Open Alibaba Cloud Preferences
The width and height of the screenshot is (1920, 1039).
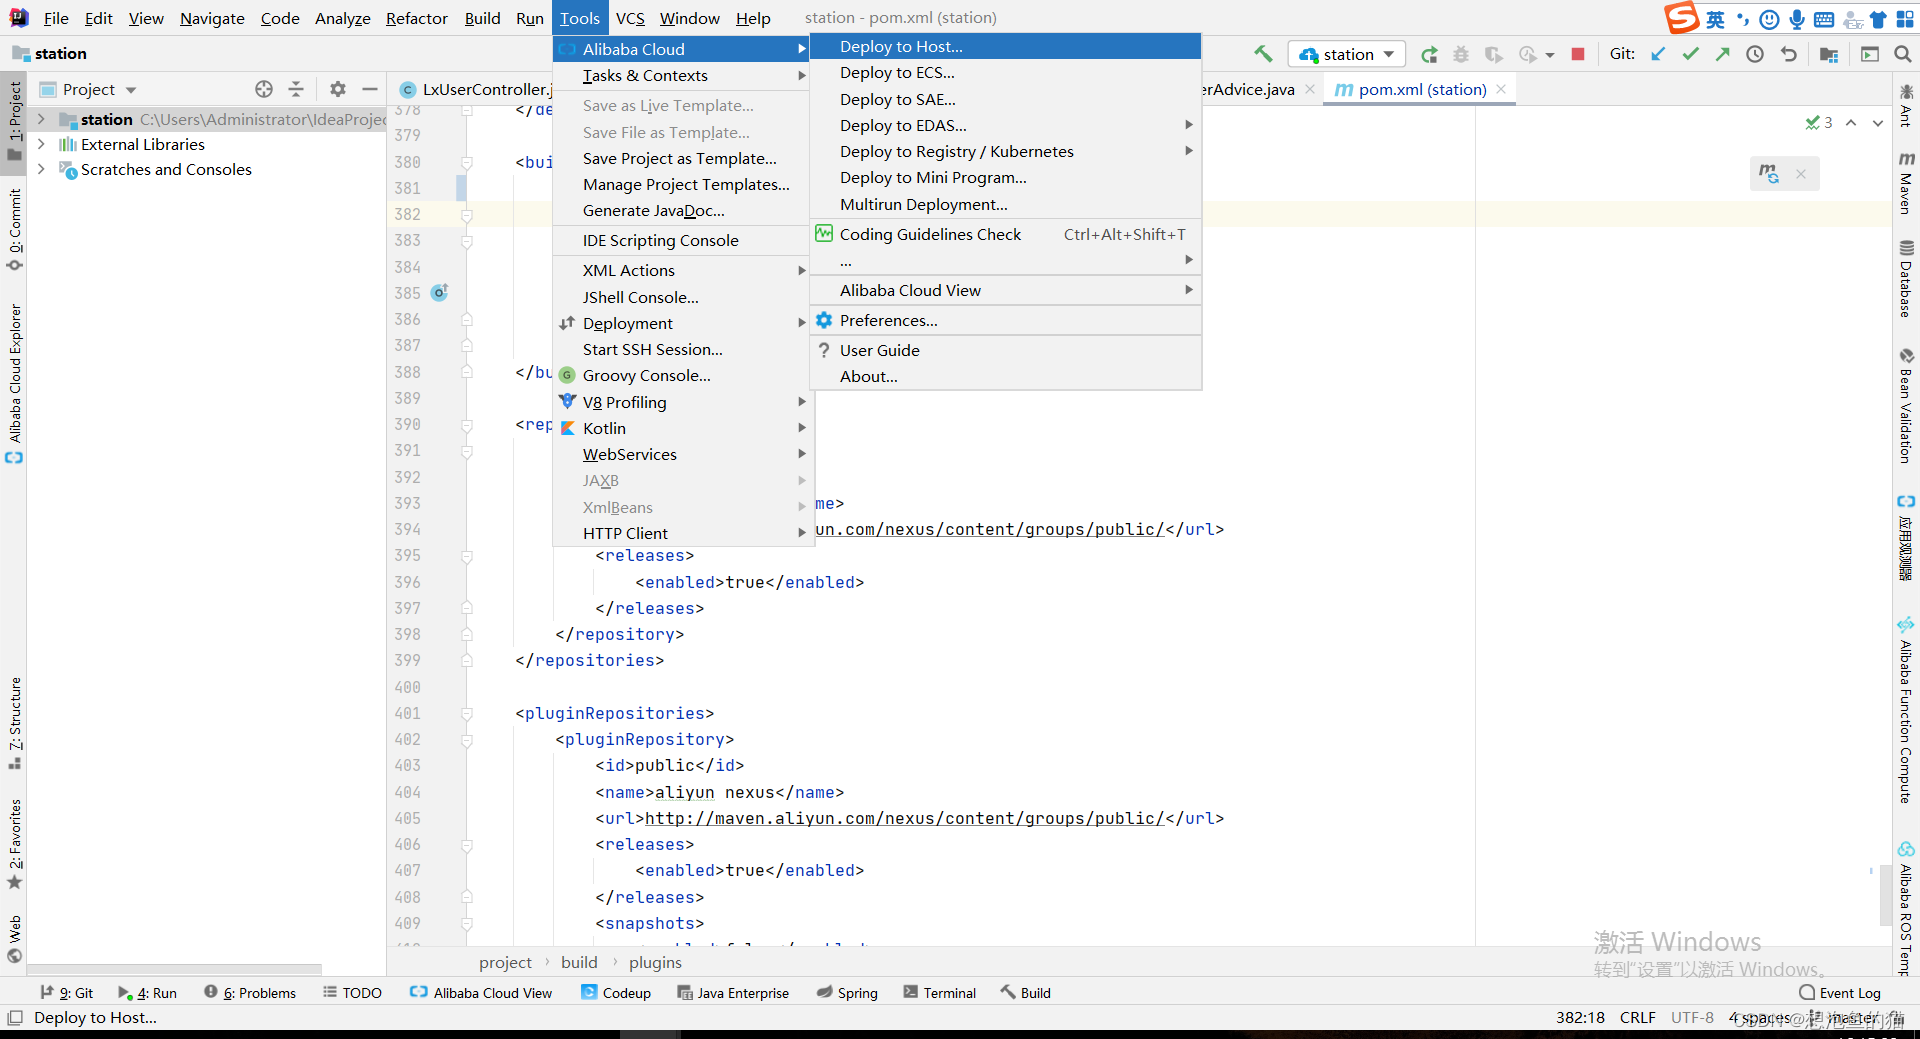(x=1005, y=320)
